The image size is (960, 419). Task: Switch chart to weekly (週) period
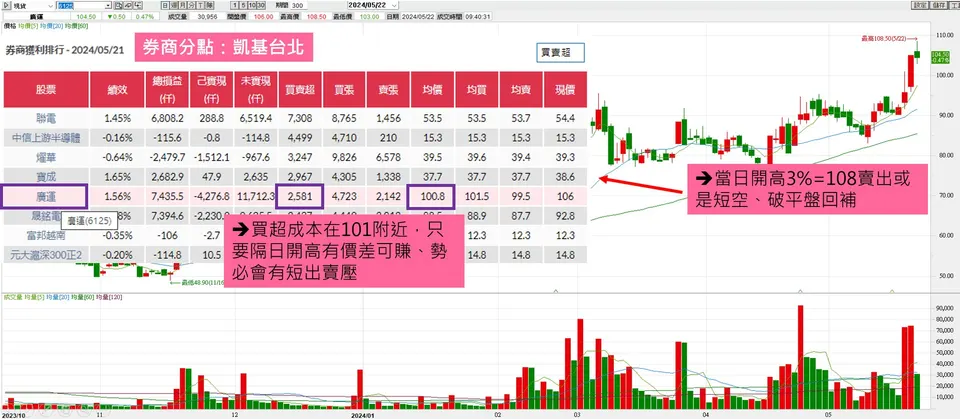click(x=174, y=6)
